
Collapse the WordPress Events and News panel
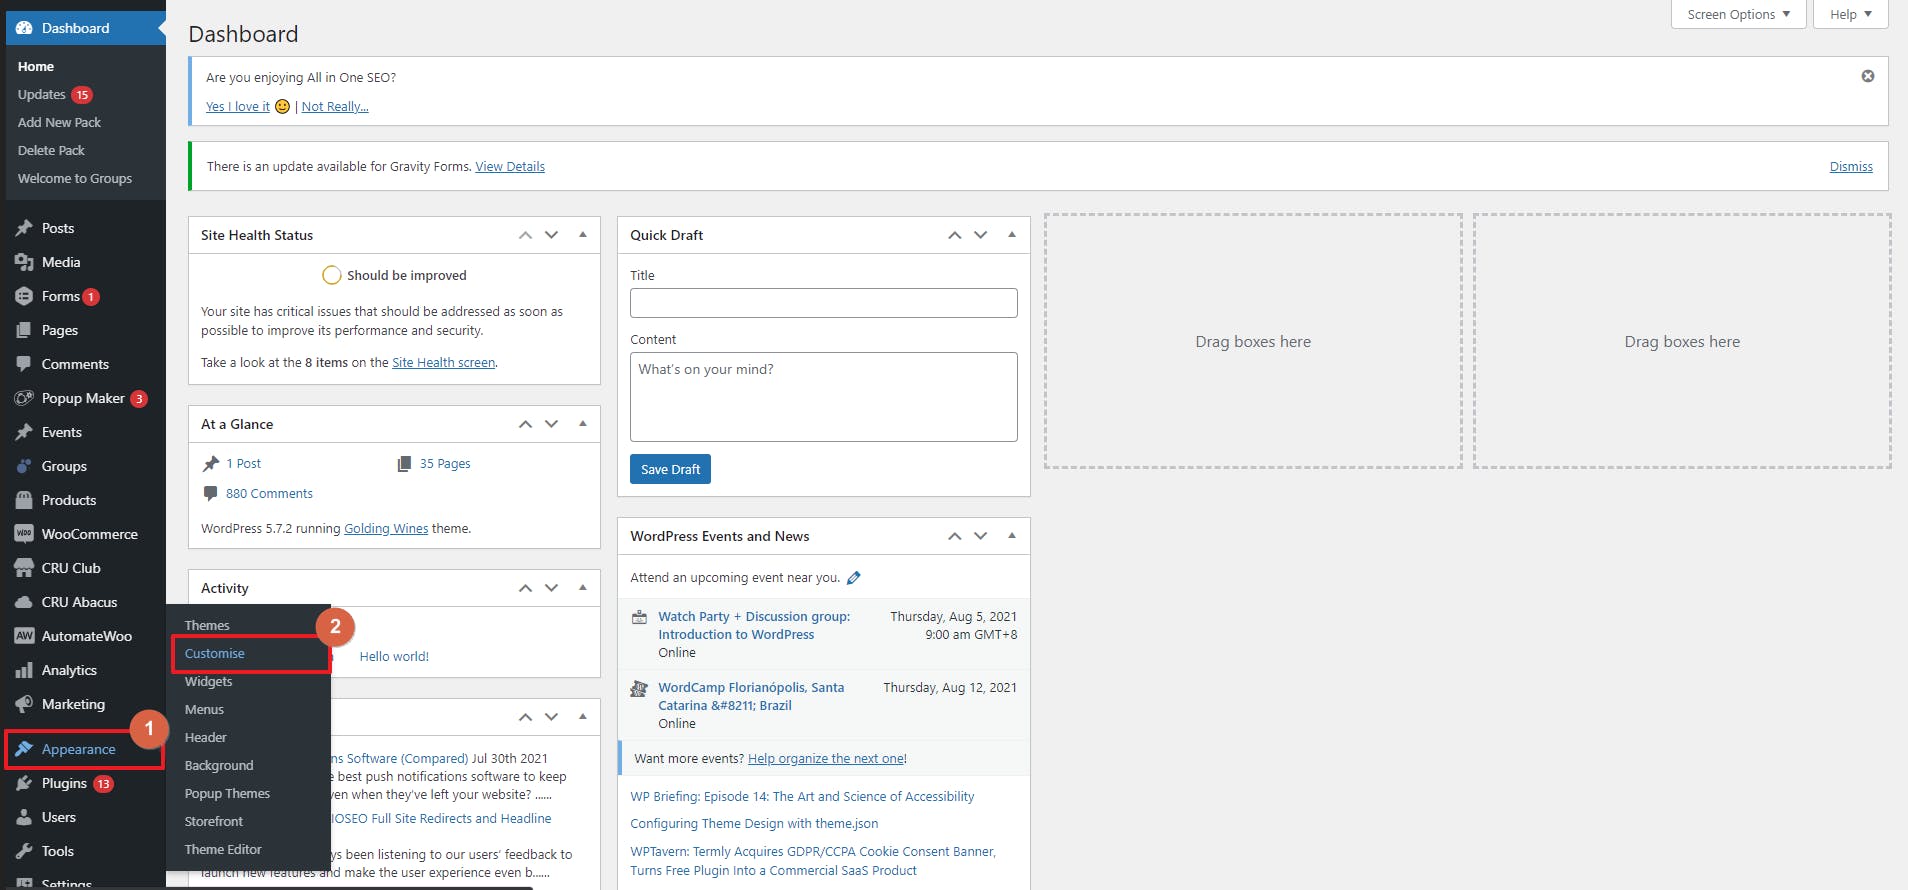click(x=1012, y=536)
